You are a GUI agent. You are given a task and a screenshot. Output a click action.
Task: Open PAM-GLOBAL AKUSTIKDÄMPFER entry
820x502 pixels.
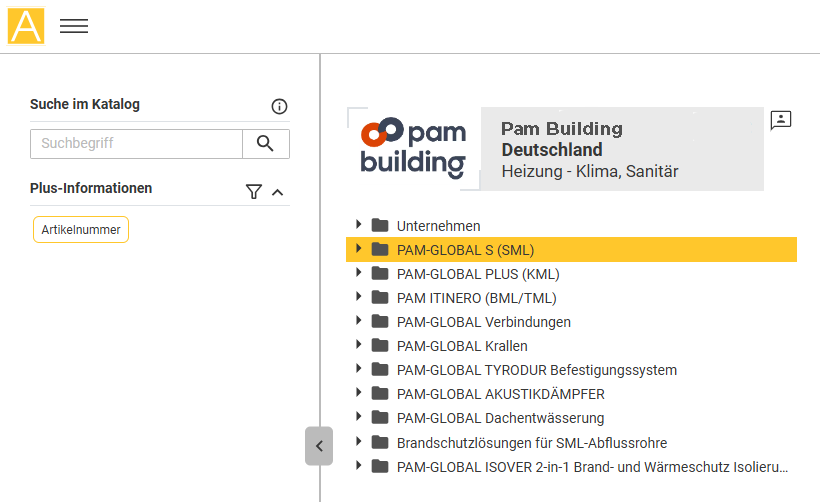coord(500,394)
